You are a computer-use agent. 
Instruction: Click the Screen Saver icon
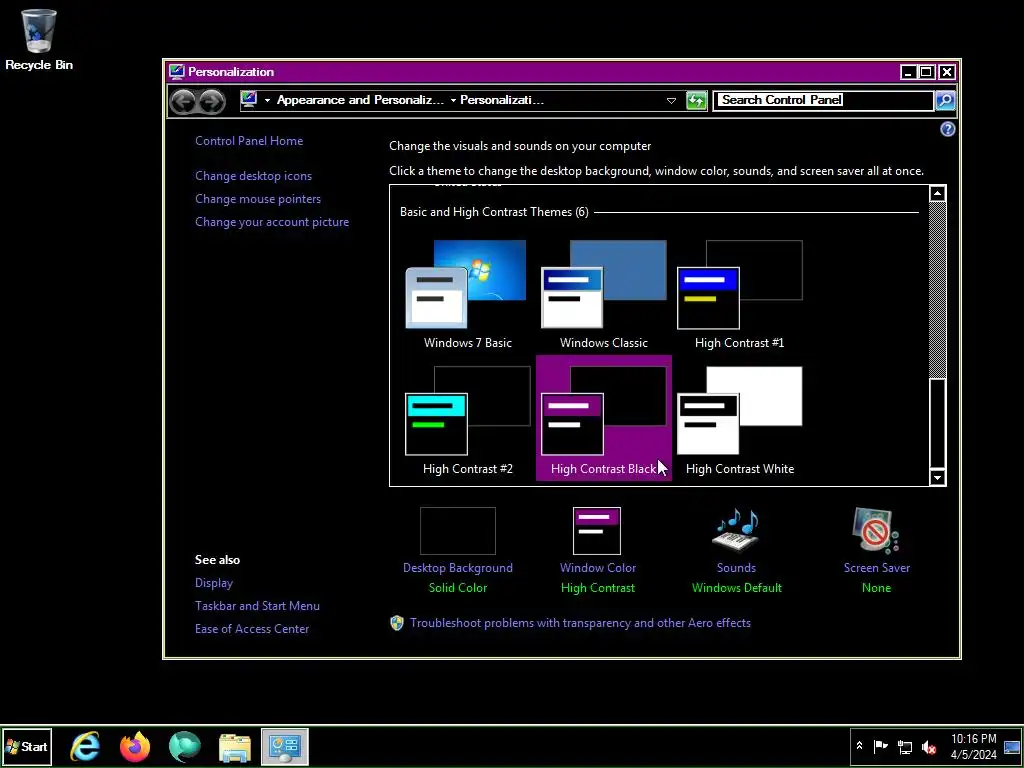[876, 531]
